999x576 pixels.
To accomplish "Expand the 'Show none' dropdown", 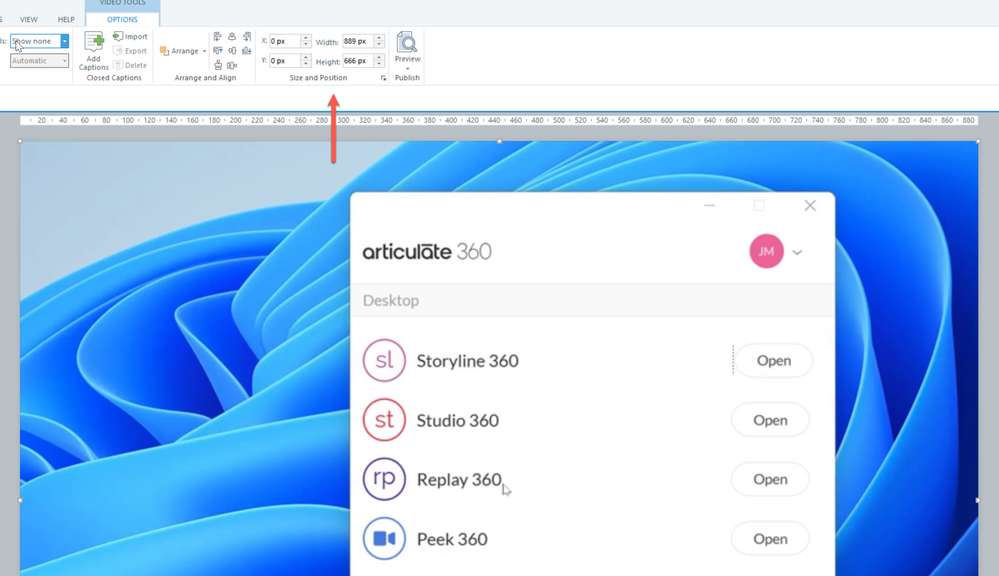I will (x=64, y=41).
